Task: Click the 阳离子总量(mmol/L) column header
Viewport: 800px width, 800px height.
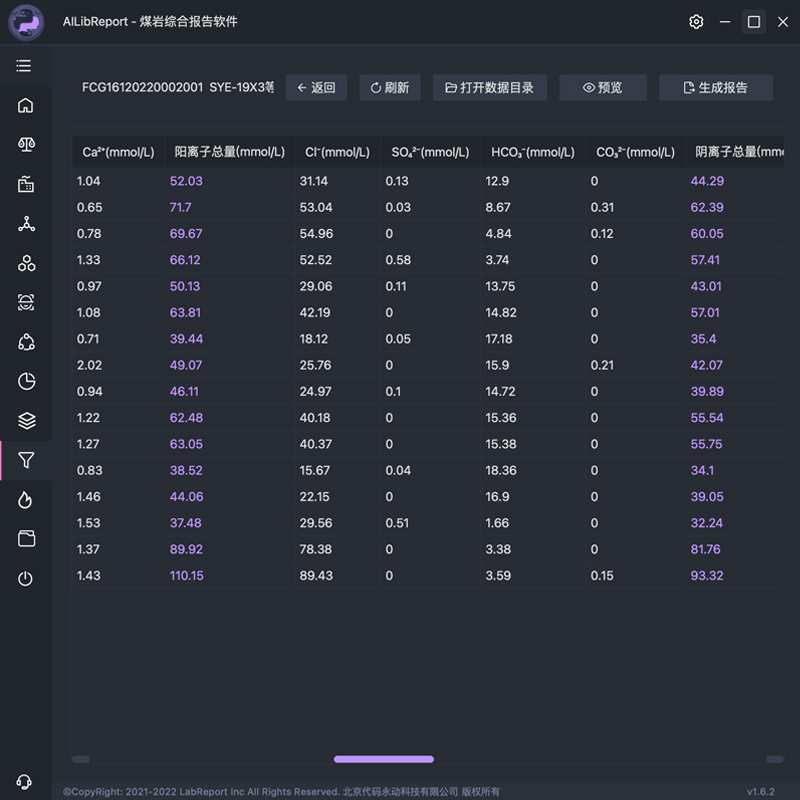Action: [x=230, y=152]
